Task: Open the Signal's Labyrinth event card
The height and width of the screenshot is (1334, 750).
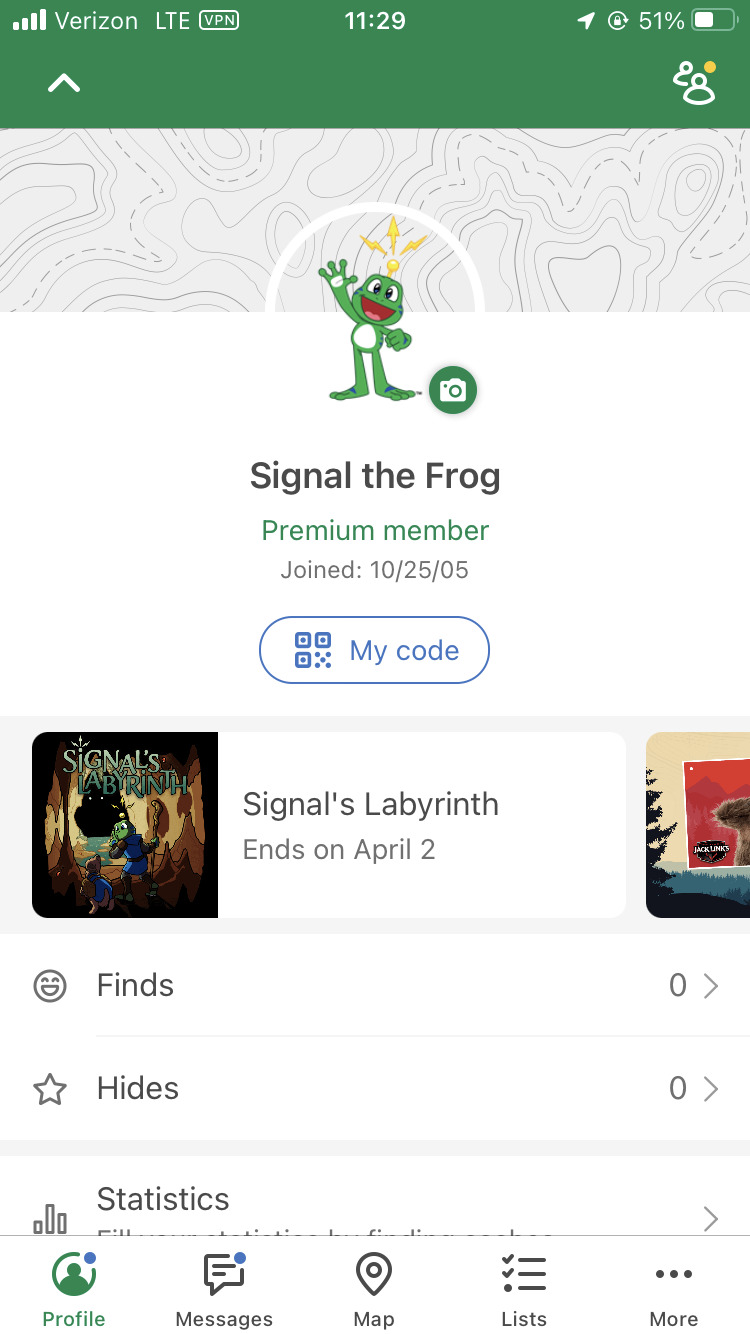Action: pos(420,825)
